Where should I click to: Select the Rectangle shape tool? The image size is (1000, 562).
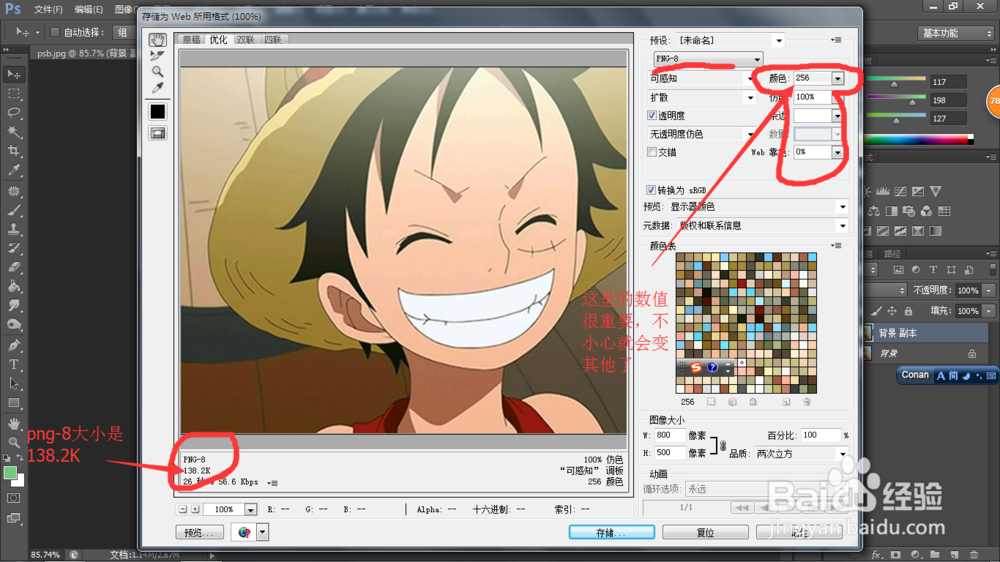pos(13,403)
